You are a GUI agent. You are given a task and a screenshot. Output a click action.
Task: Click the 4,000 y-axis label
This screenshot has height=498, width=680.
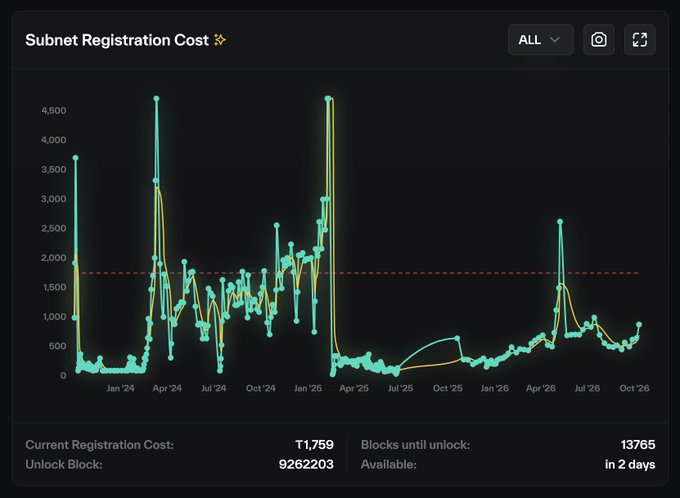[x=54, y=140]
